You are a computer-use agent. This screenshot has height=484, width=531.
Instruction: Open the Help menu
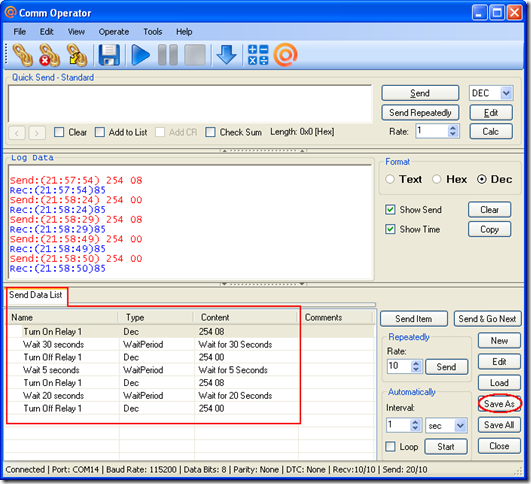coord(184,32)
